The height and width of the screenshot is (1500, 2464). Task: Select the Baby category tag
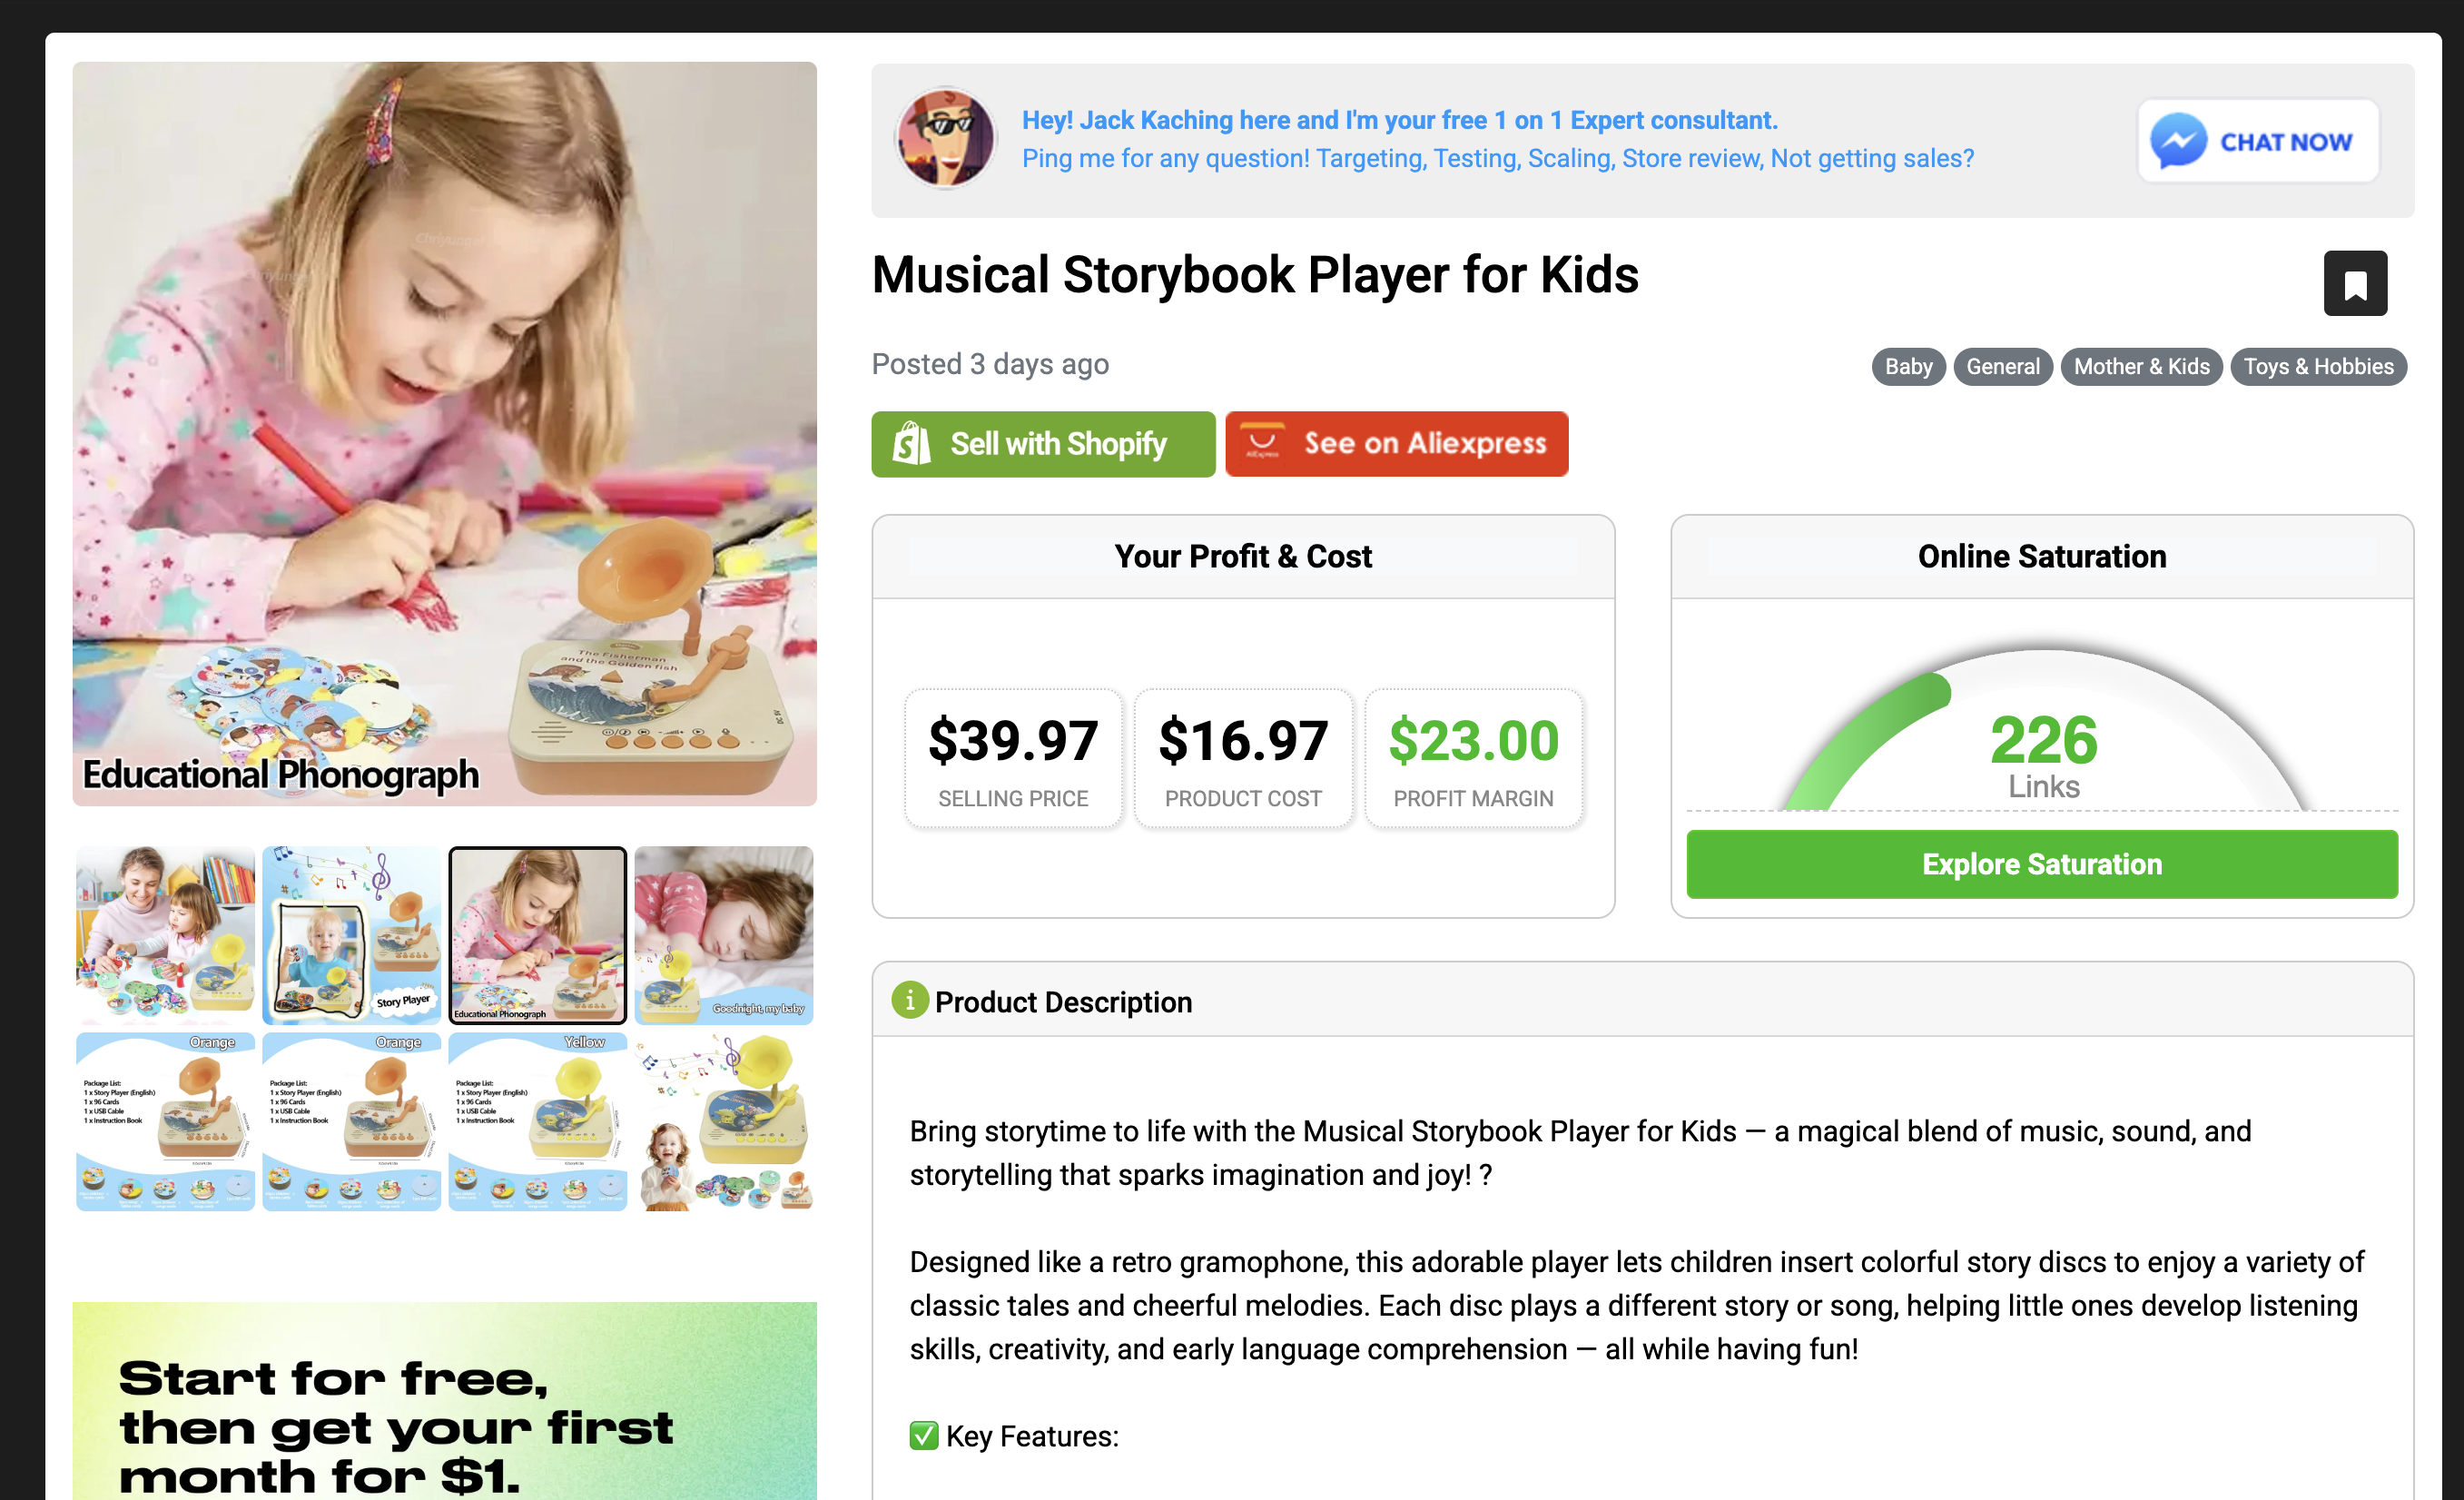click(1907, 367)
